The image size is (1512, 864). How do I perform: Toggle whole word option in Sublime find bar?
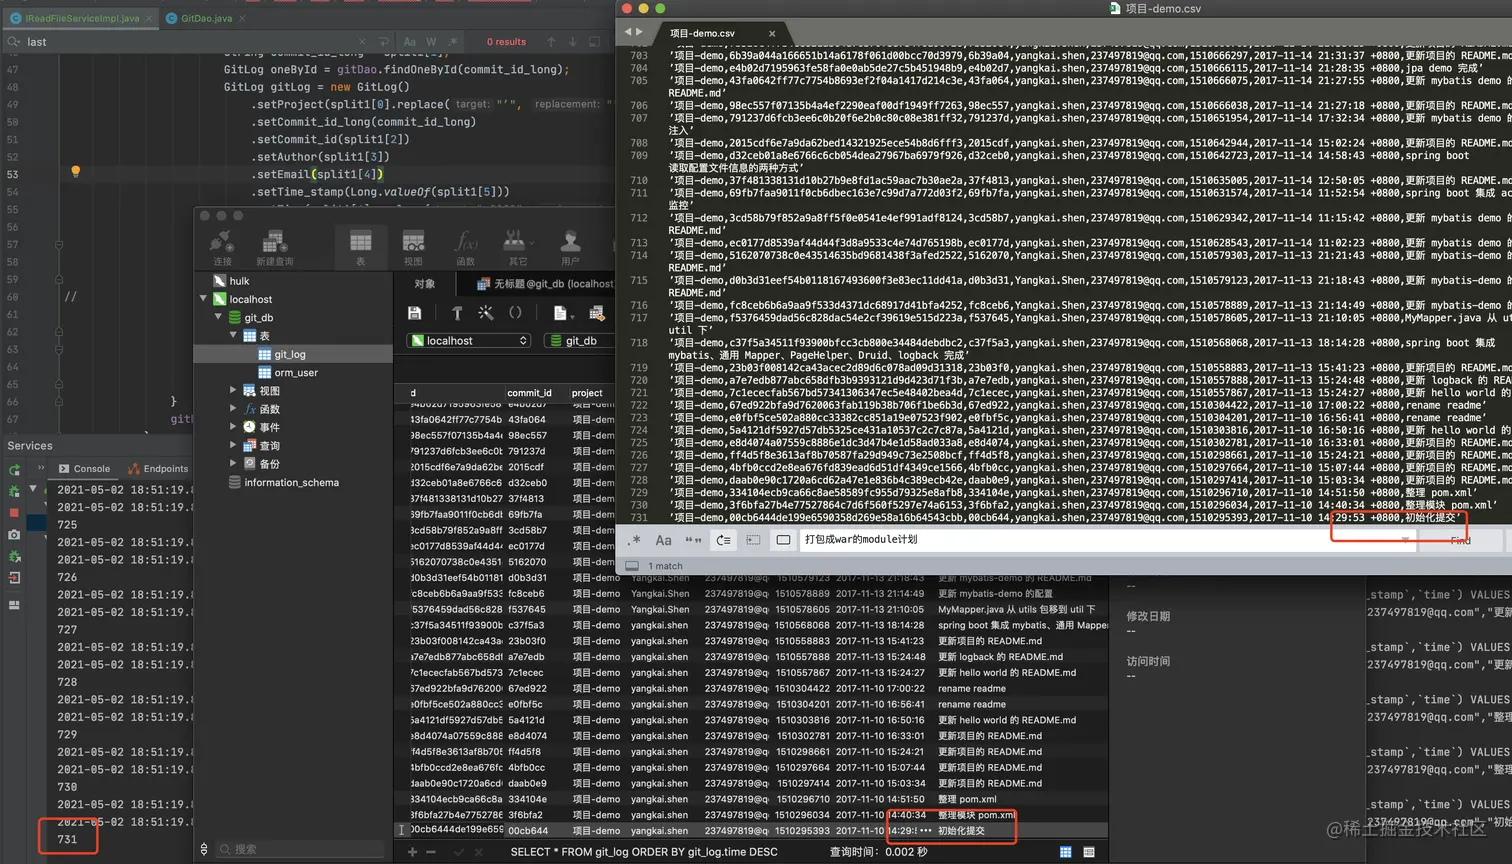(x=693, y=540)
